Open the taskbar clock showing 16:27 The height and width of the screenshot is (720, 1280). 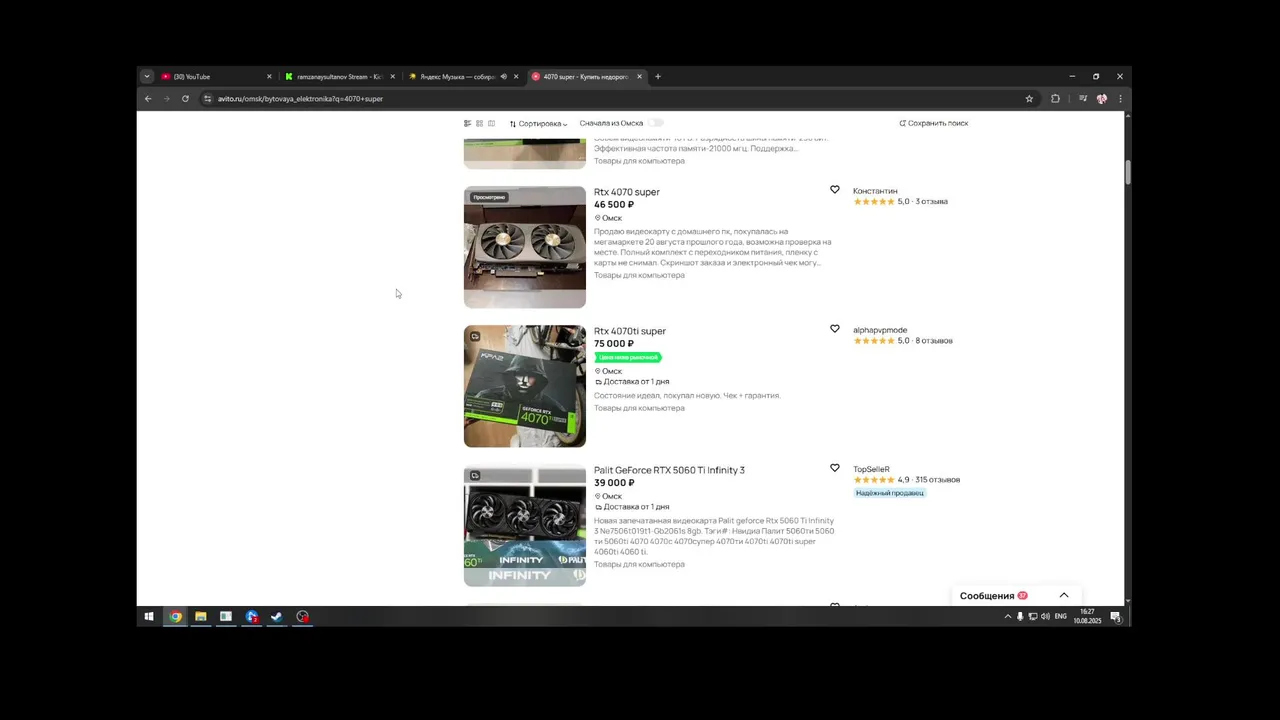point(1087,617)
